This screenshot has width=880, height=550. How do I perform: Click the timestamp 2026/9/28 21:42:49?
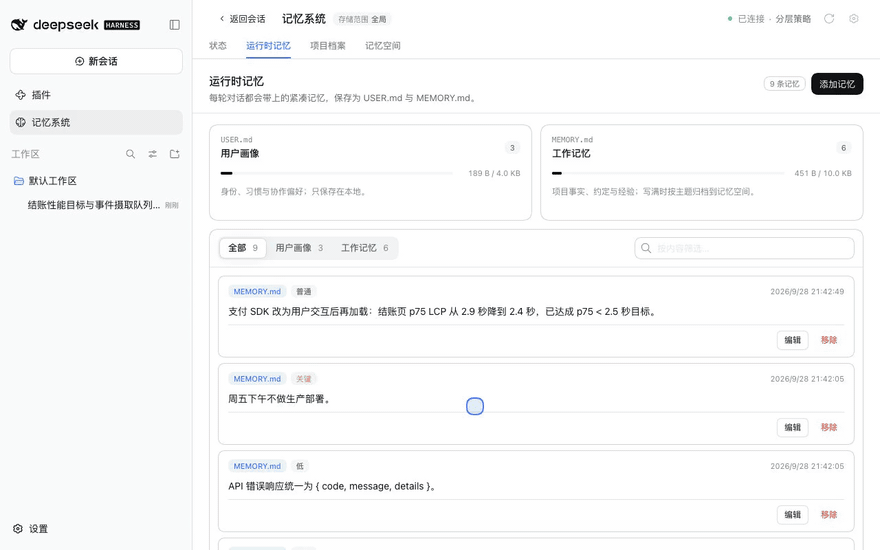[x=806, y=292]
